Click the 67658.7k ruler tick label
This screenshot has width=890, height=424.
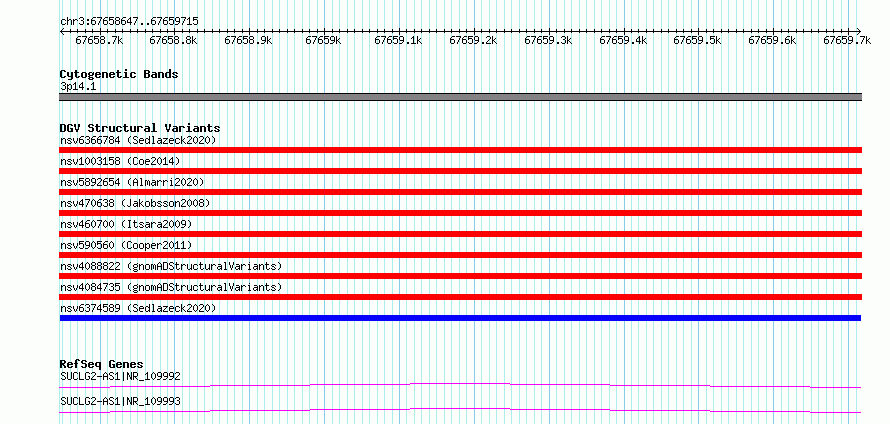[99, 40]
